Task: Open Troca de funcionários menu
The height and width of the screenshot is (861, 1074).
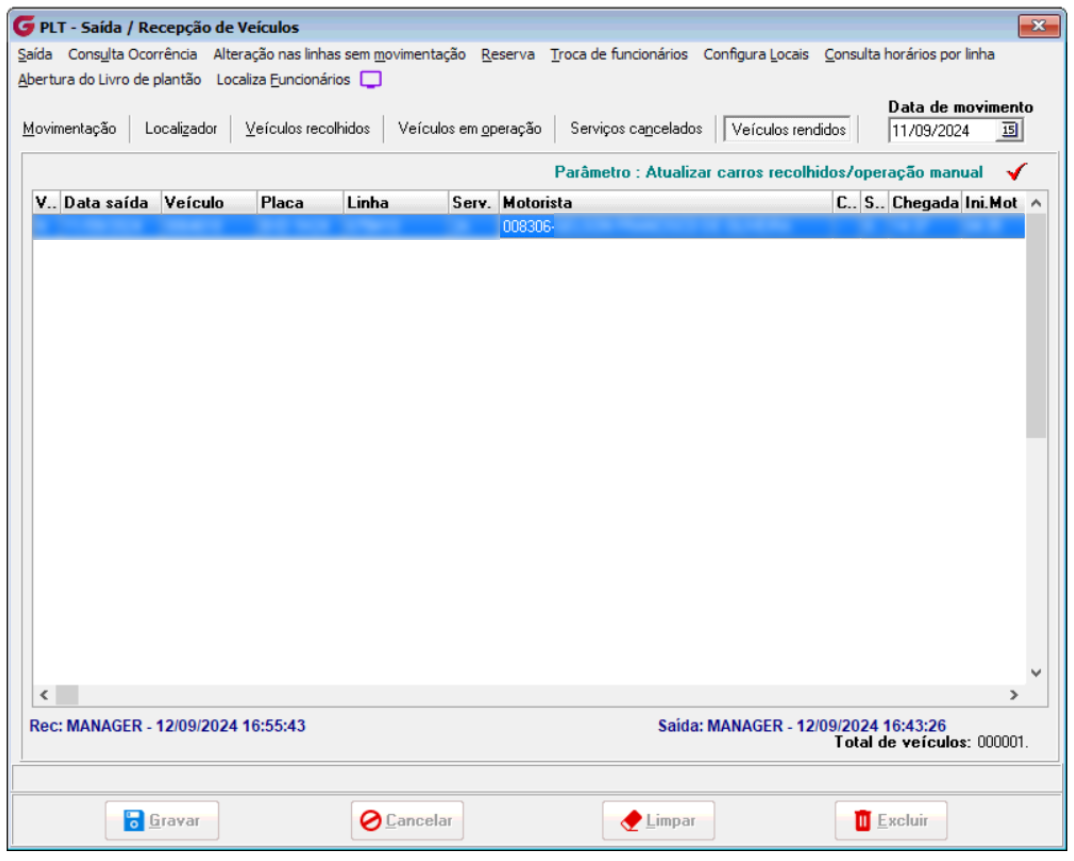Action: click(x=619, y=54)
